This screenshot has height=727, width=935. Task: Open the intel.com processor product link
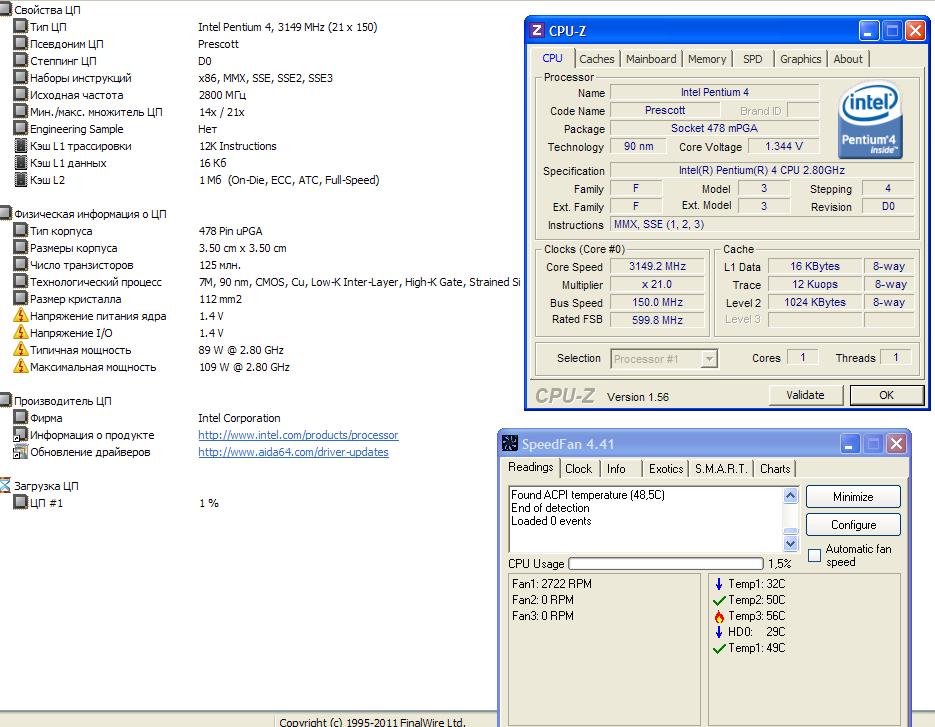click(x=298, y=435)
